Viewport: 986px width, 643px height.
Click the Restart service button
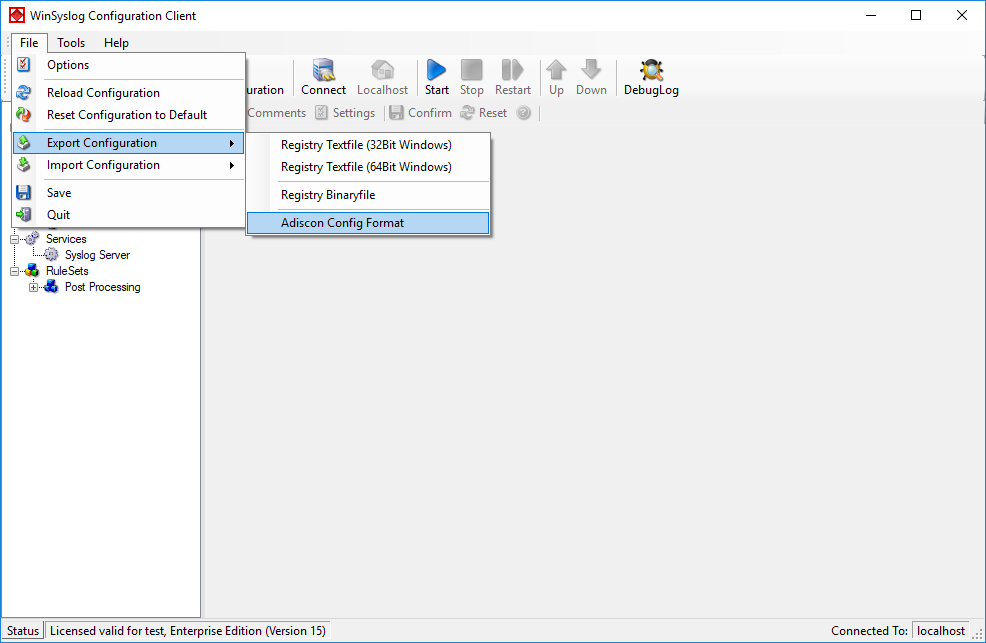pyautogui.click(x=512, y=77)
